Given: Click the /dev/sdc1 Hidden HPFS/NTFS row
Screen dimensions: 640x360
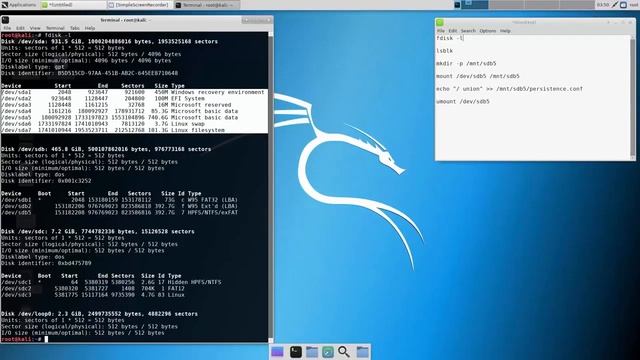Looking at the screenshot, I should pos(111,282).
